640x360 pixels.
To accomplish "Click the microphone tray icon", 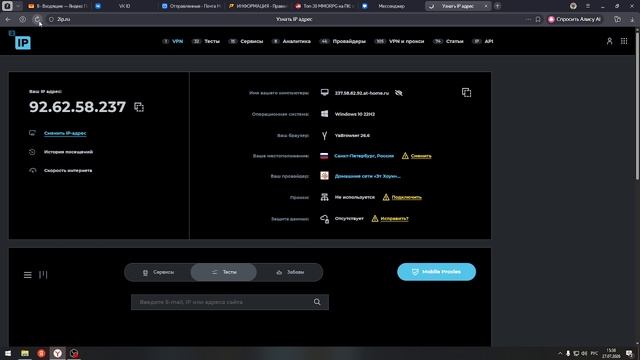I will coord(568,353).
